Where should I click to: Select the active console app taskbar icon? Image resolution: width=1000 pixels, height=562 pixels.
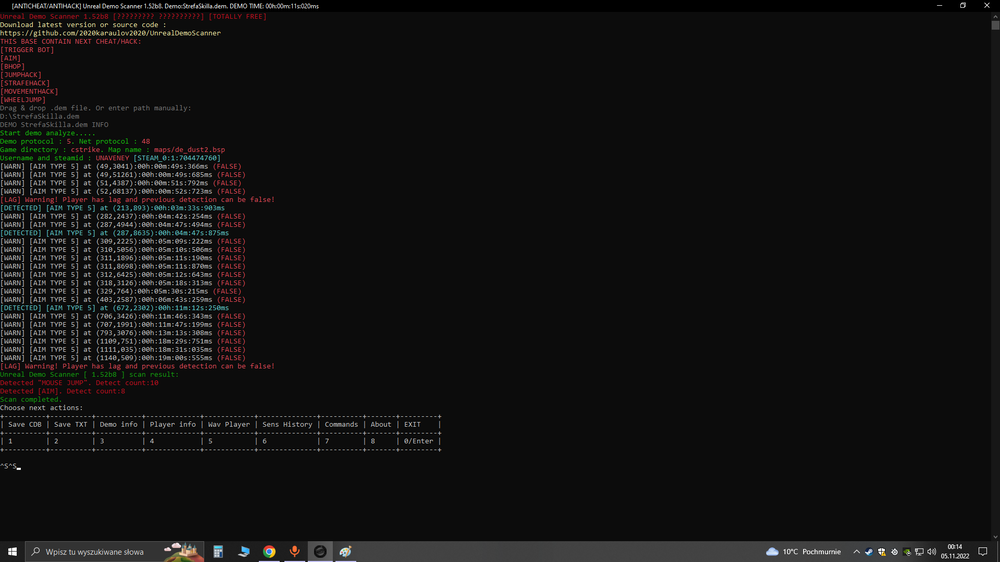(x=320, y=552)
